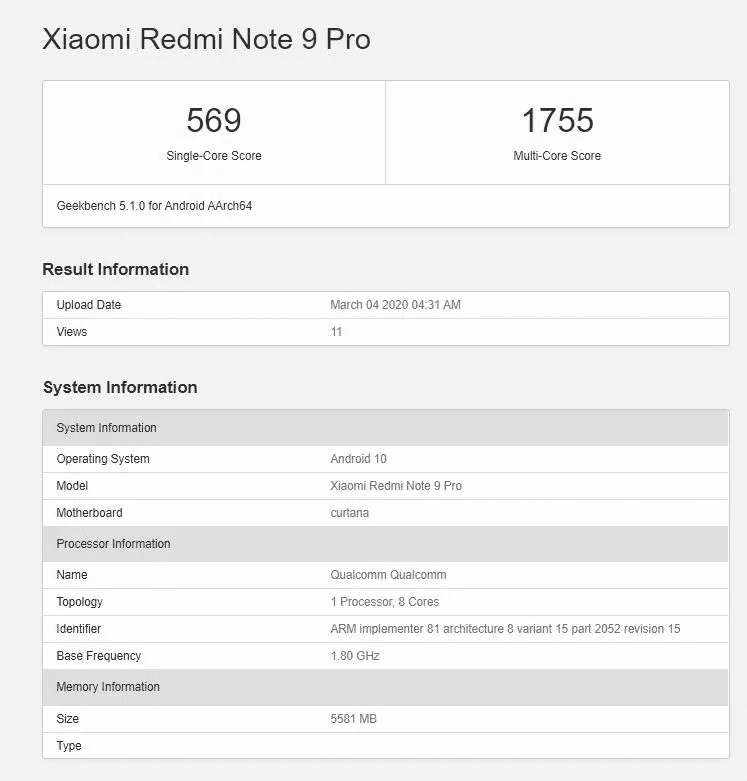Image resolution: width=747 pixels, height=781 pixels.
Task: Click the bold System Information section heading
Action: click(x=120, y=387)
